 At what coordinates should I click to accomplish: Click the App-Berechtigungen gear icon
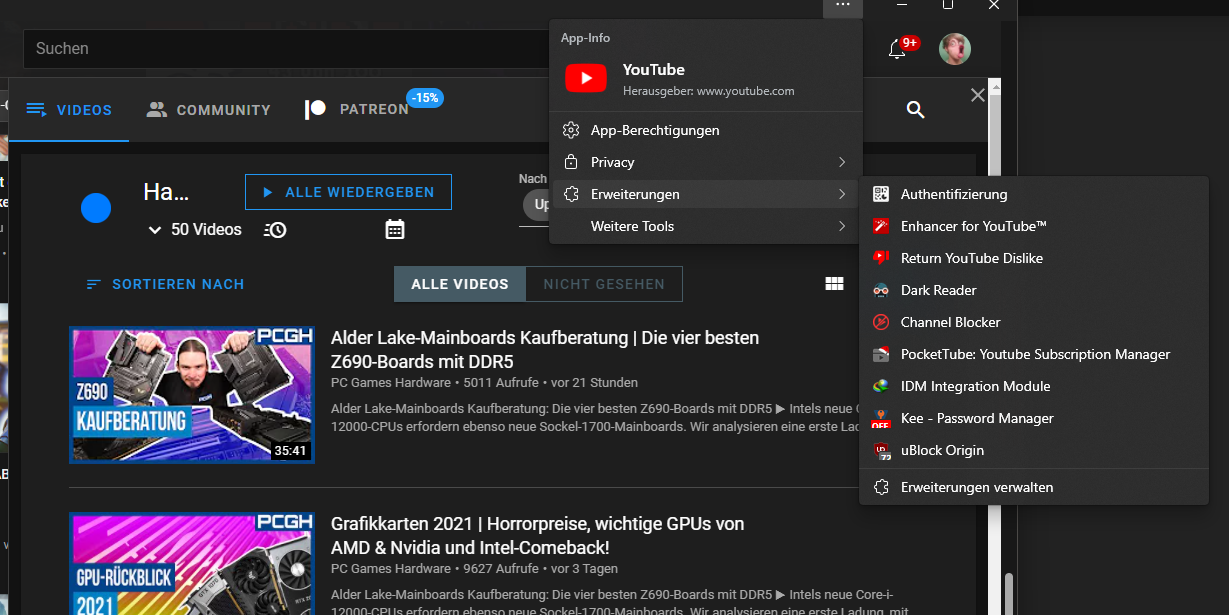571,130
